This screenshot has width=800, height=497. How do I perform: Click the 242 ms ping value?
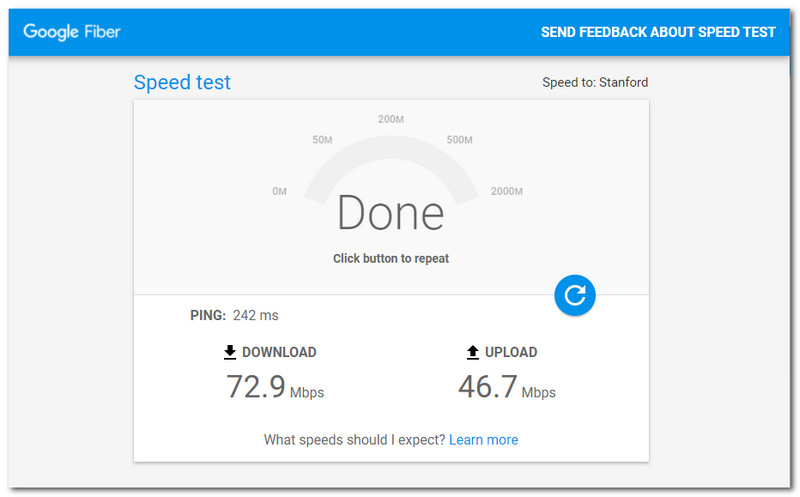coord(255,316)
